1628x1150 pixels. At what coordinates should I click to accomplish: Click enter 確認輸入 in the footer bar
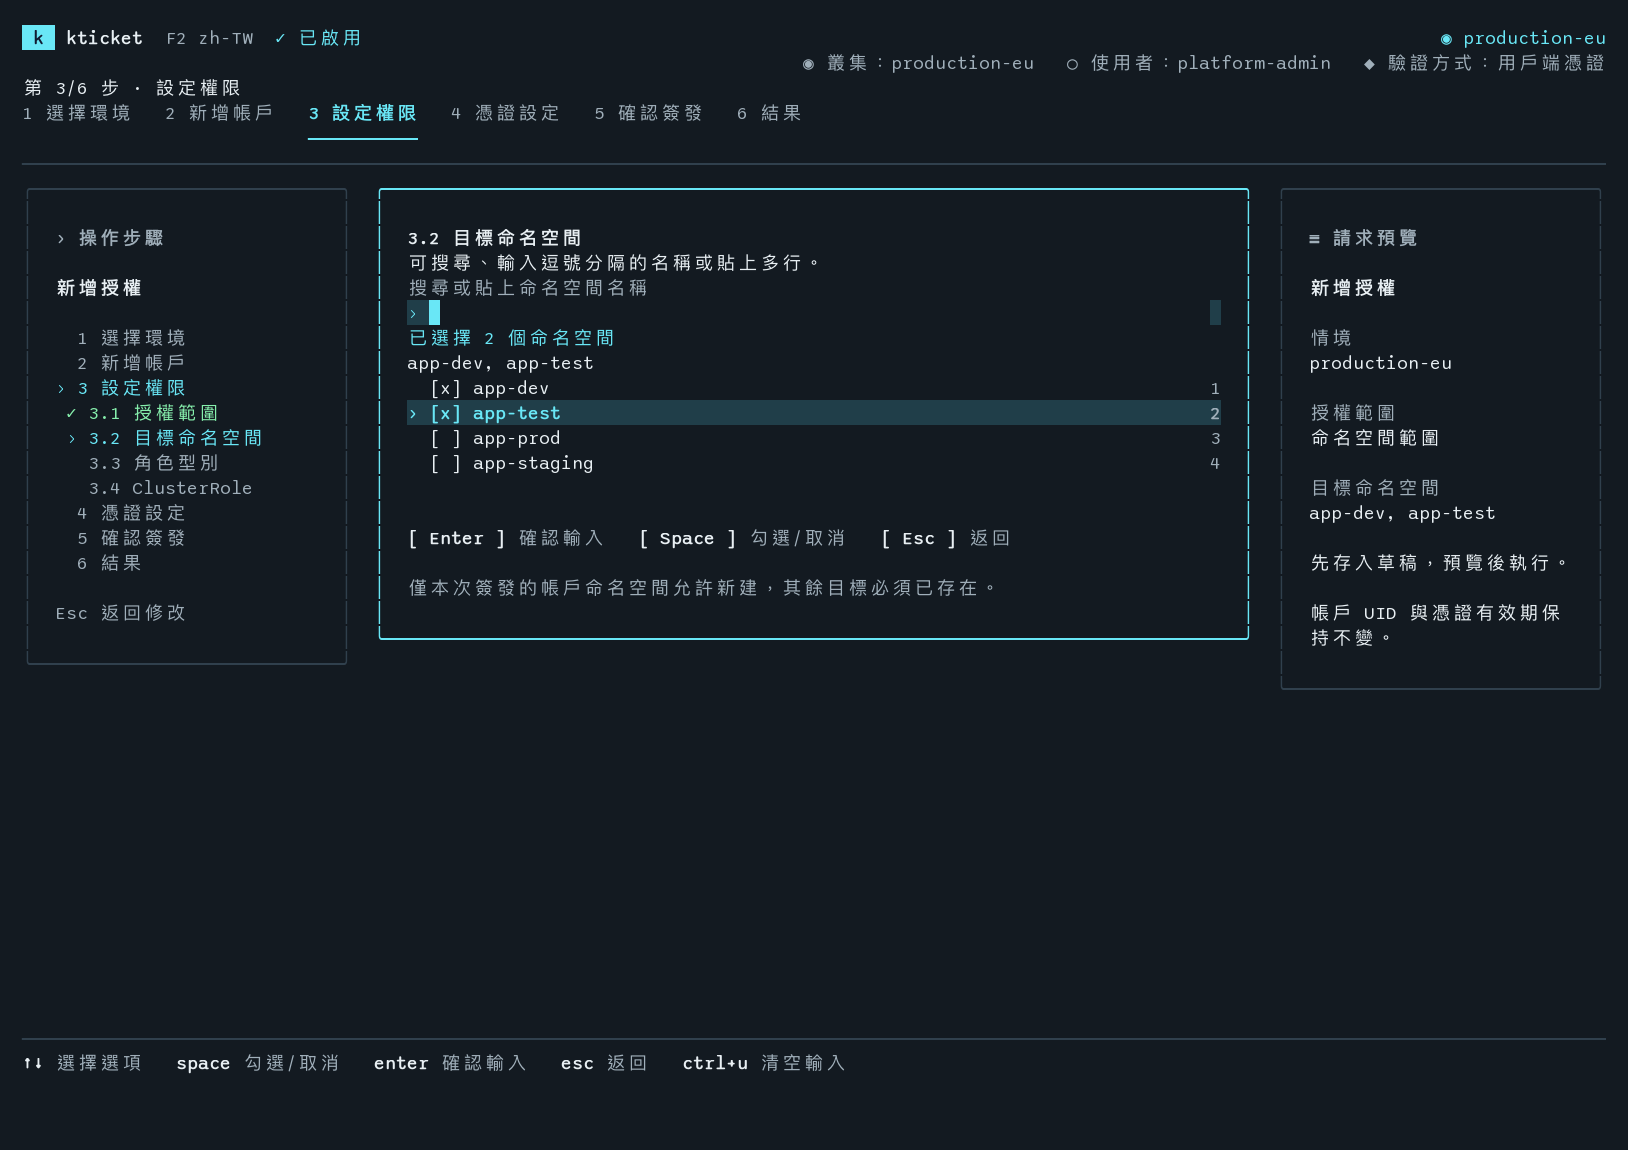click(x=451, y=1063)
